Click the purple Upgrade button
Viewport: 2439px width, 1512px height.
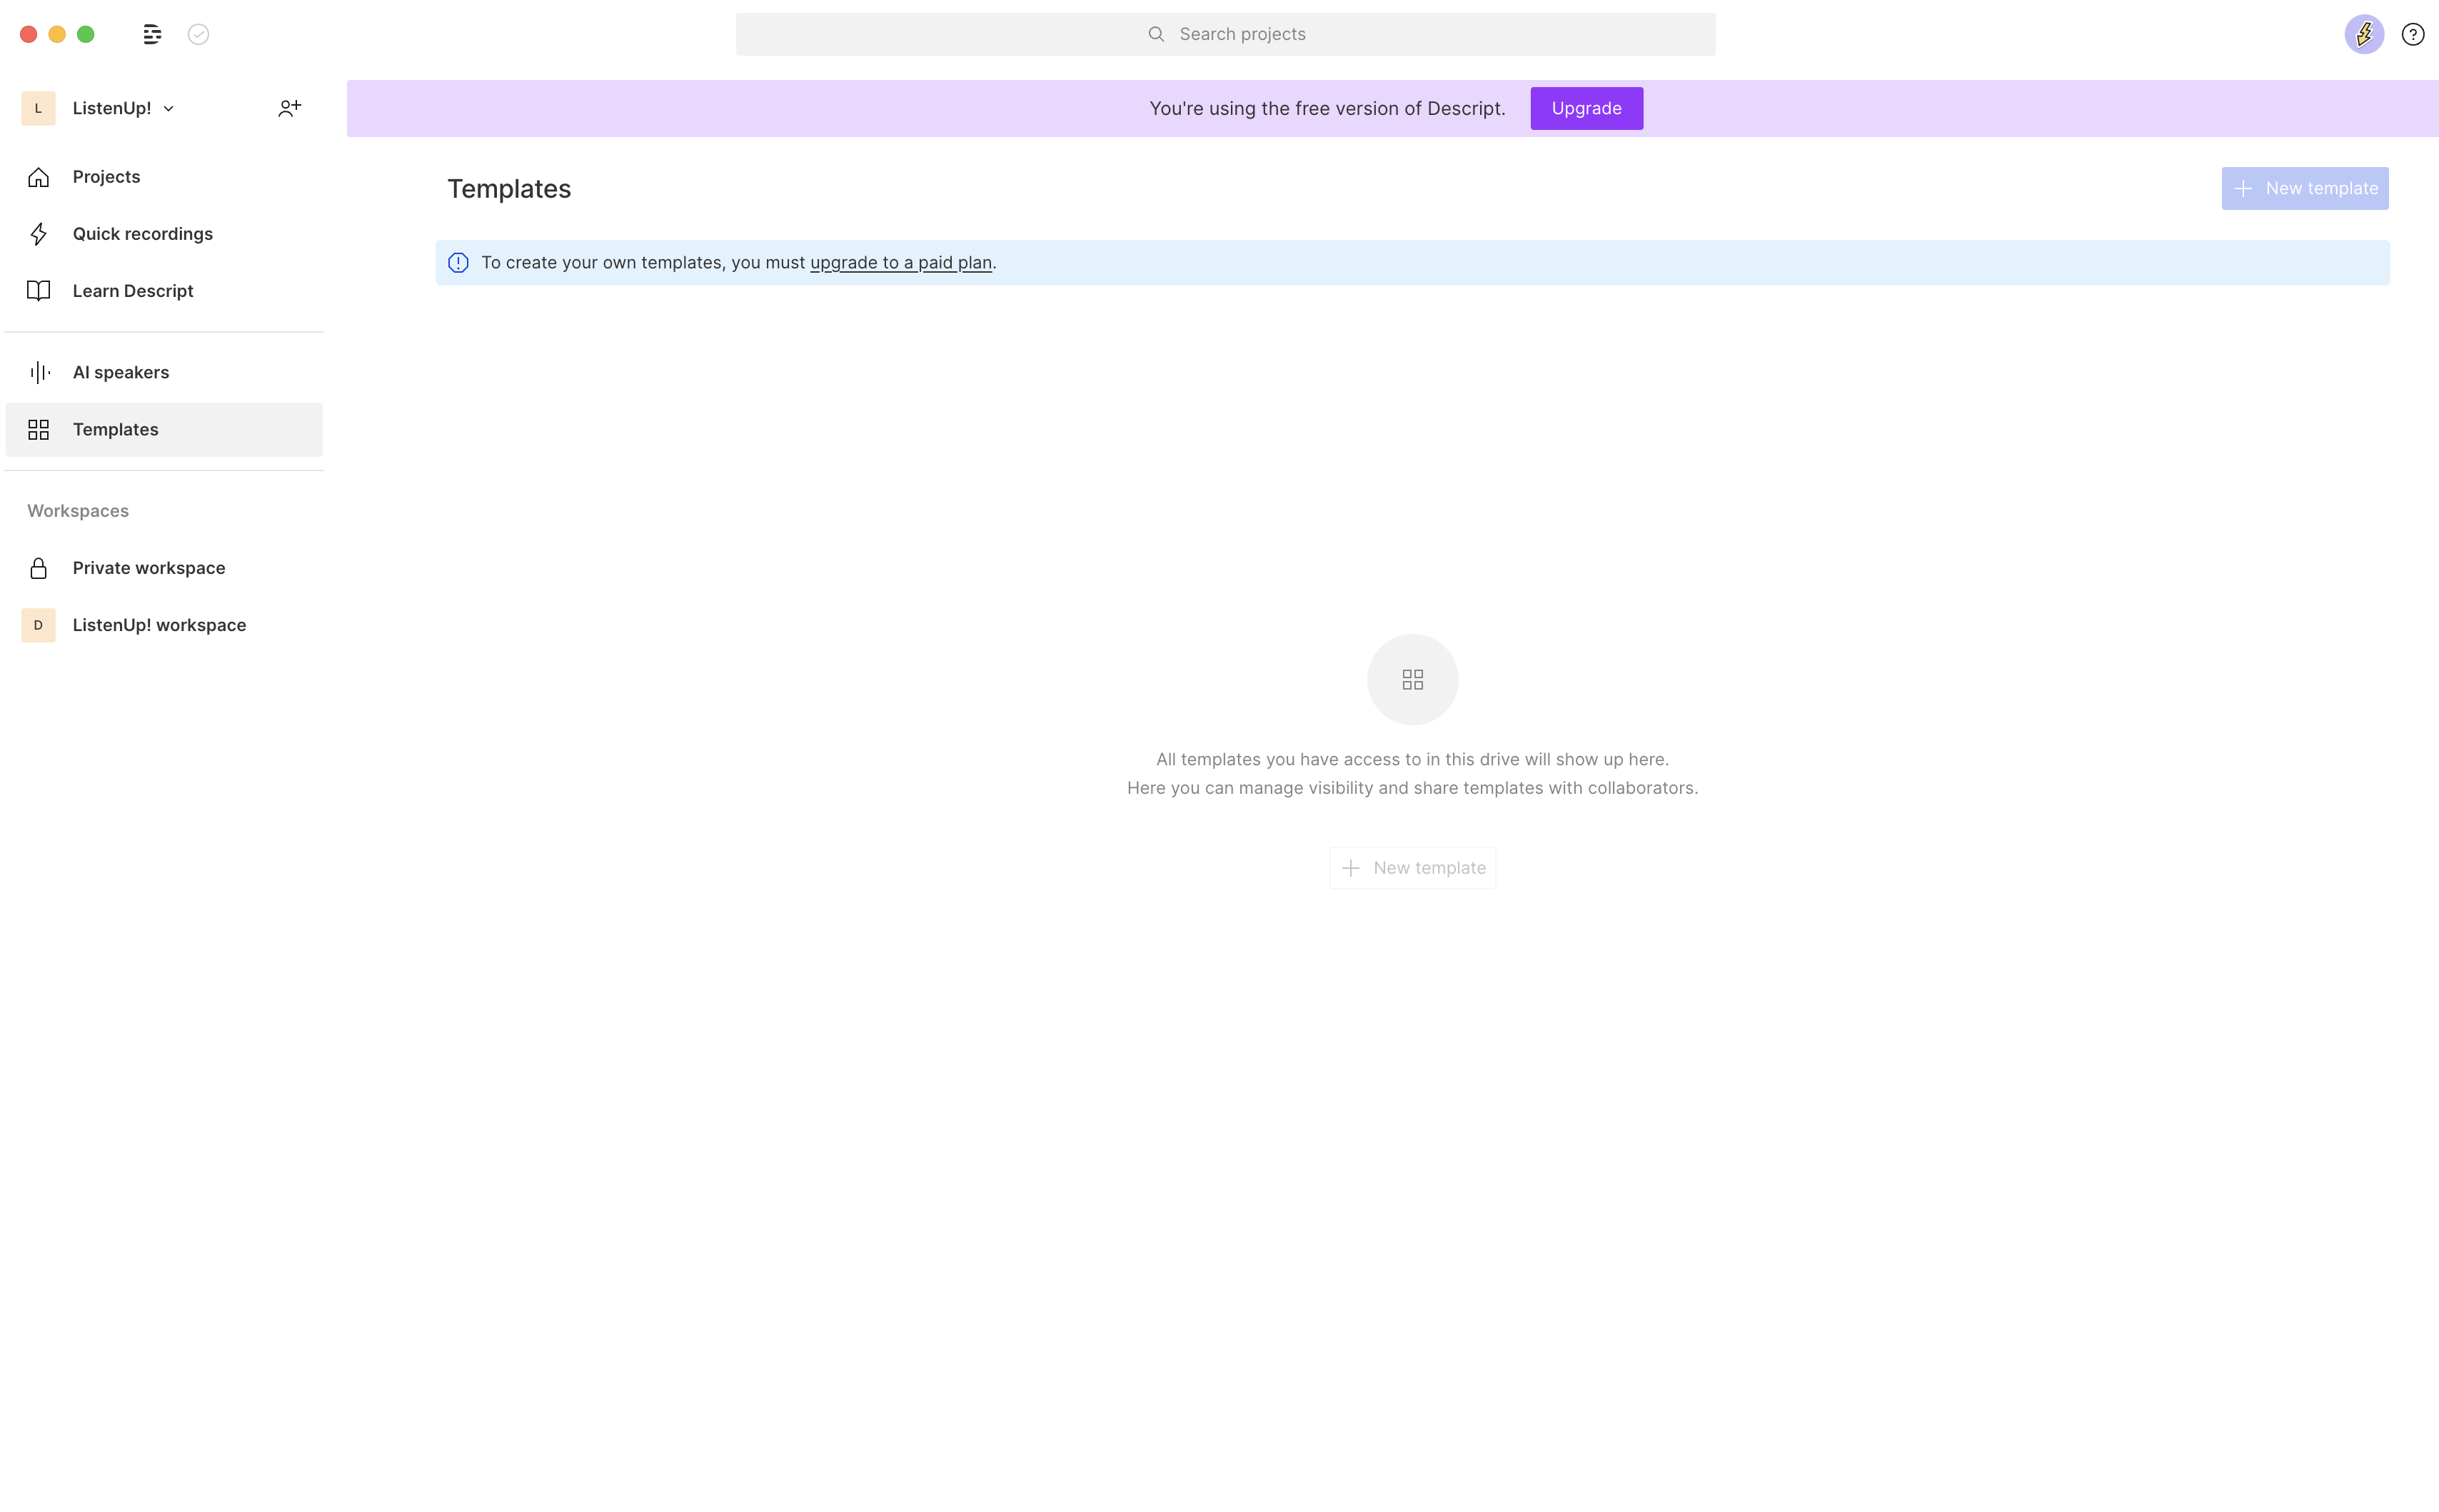click(x=1586, y=108)
